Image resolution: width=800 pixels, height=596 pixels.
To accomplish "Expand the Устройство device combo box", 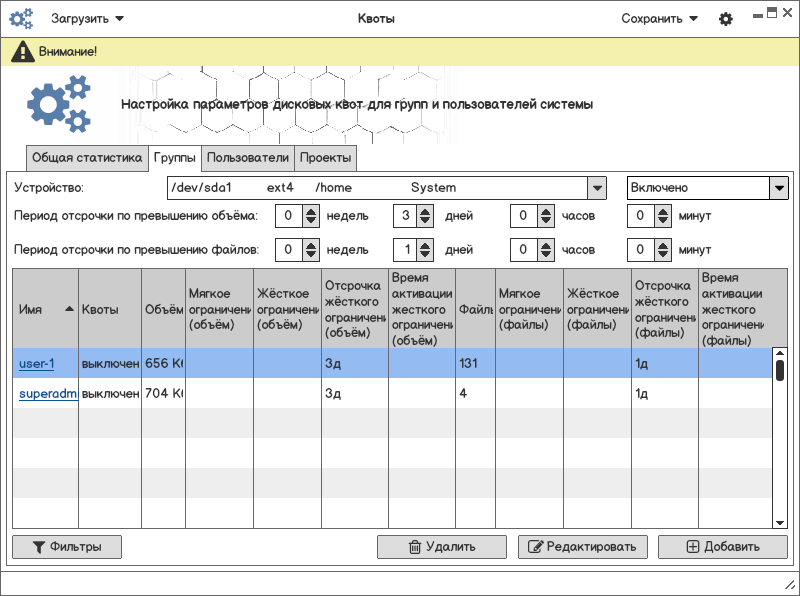I will pos(596,188).
